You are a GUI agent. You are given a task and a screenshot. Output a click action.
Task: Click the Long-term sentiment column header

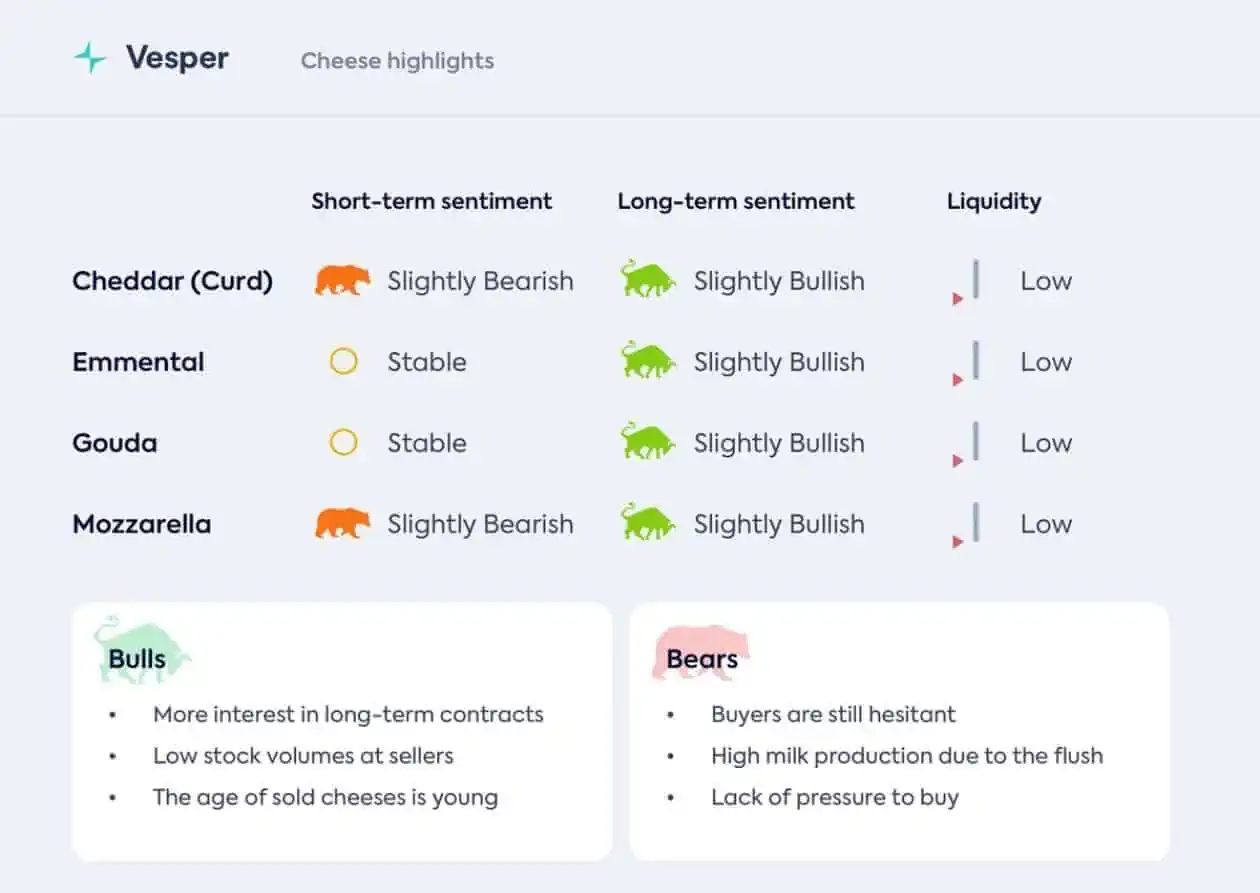[736, 201]
